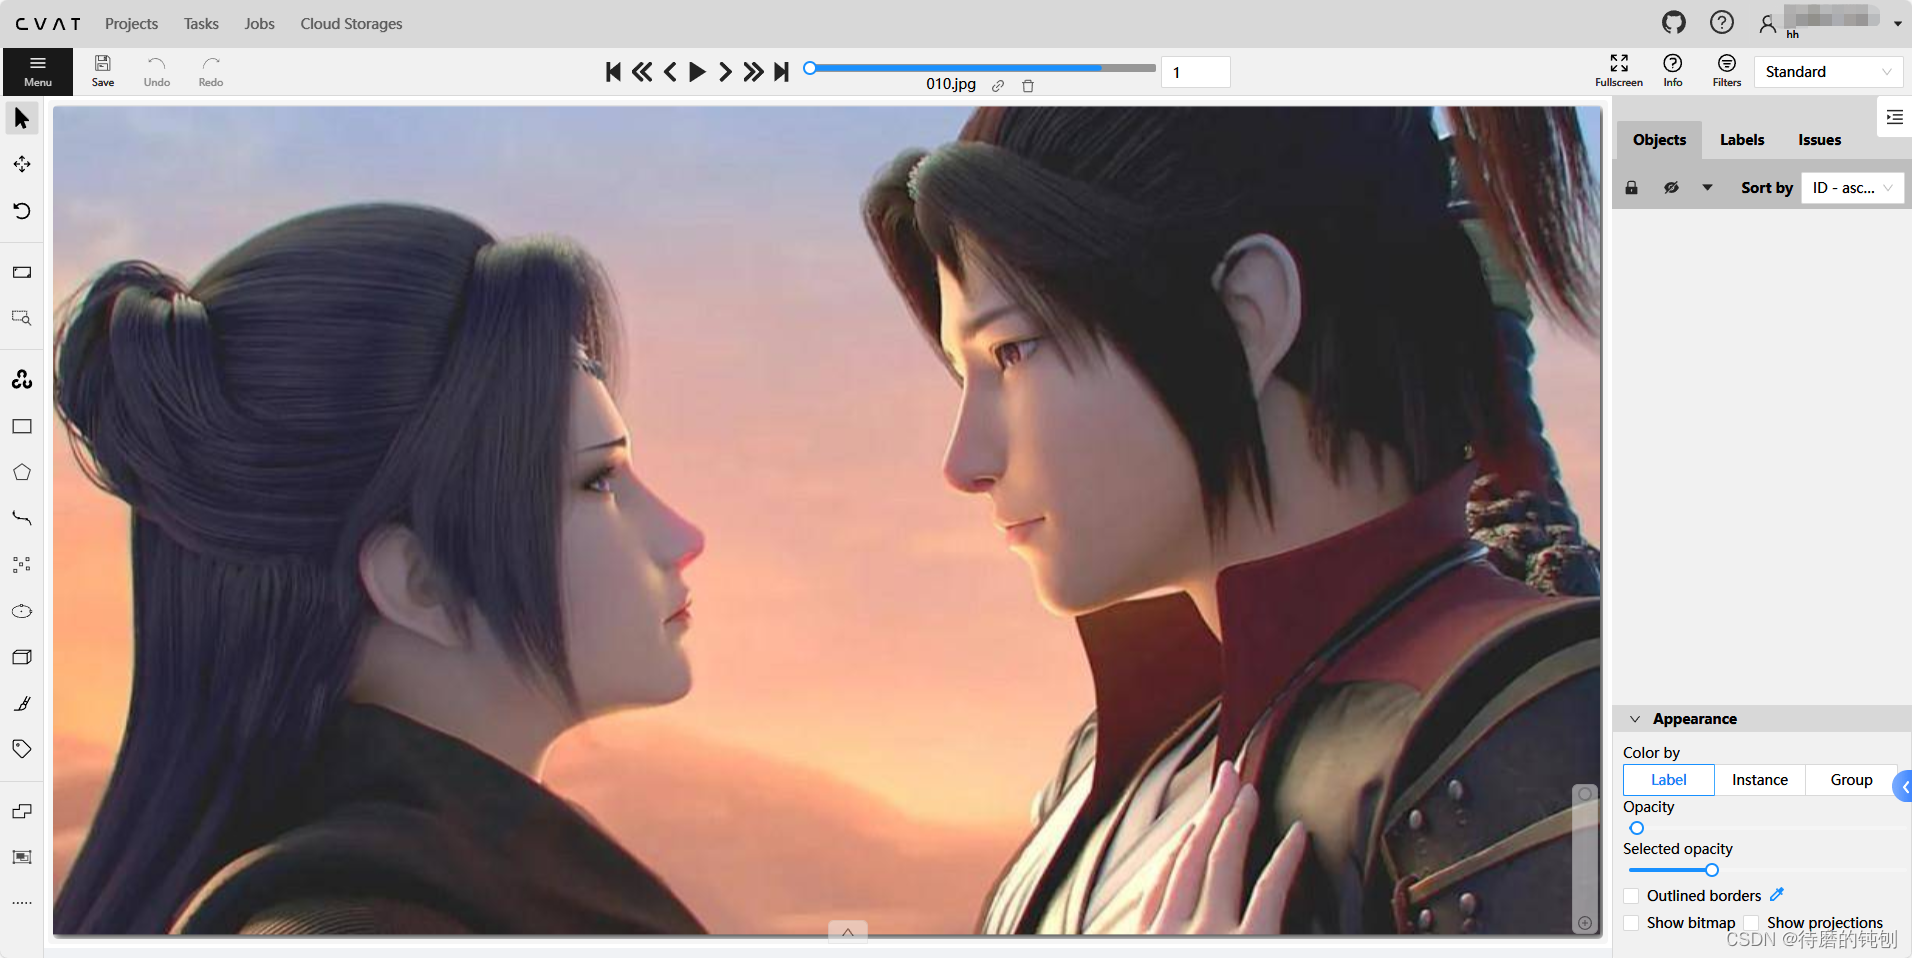Select the draw rectangle tool
The width and height of the screenshot is (1912, 958).
[x=21, y=426]
